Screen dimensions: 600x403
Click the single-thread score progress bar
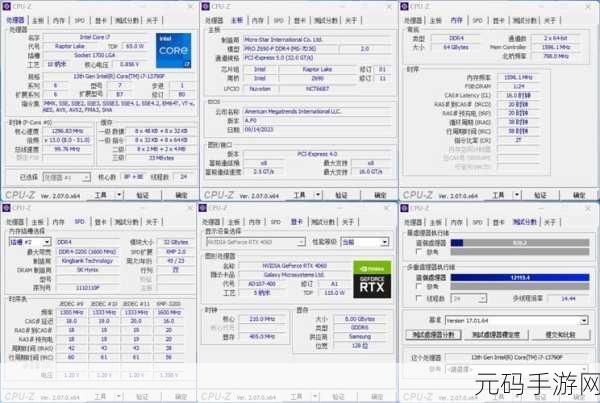(x=520, y=242)
